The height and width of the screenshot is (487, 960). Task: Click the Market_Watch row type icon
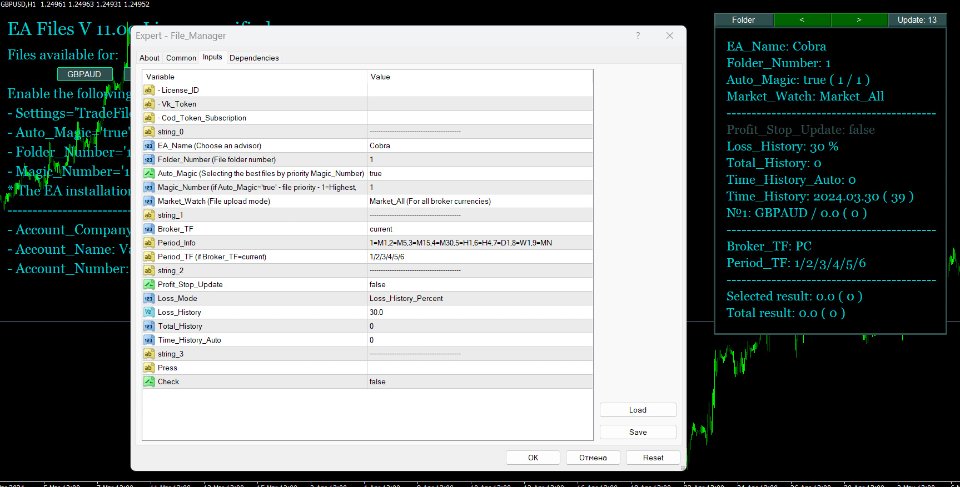(x=149, y=201)
